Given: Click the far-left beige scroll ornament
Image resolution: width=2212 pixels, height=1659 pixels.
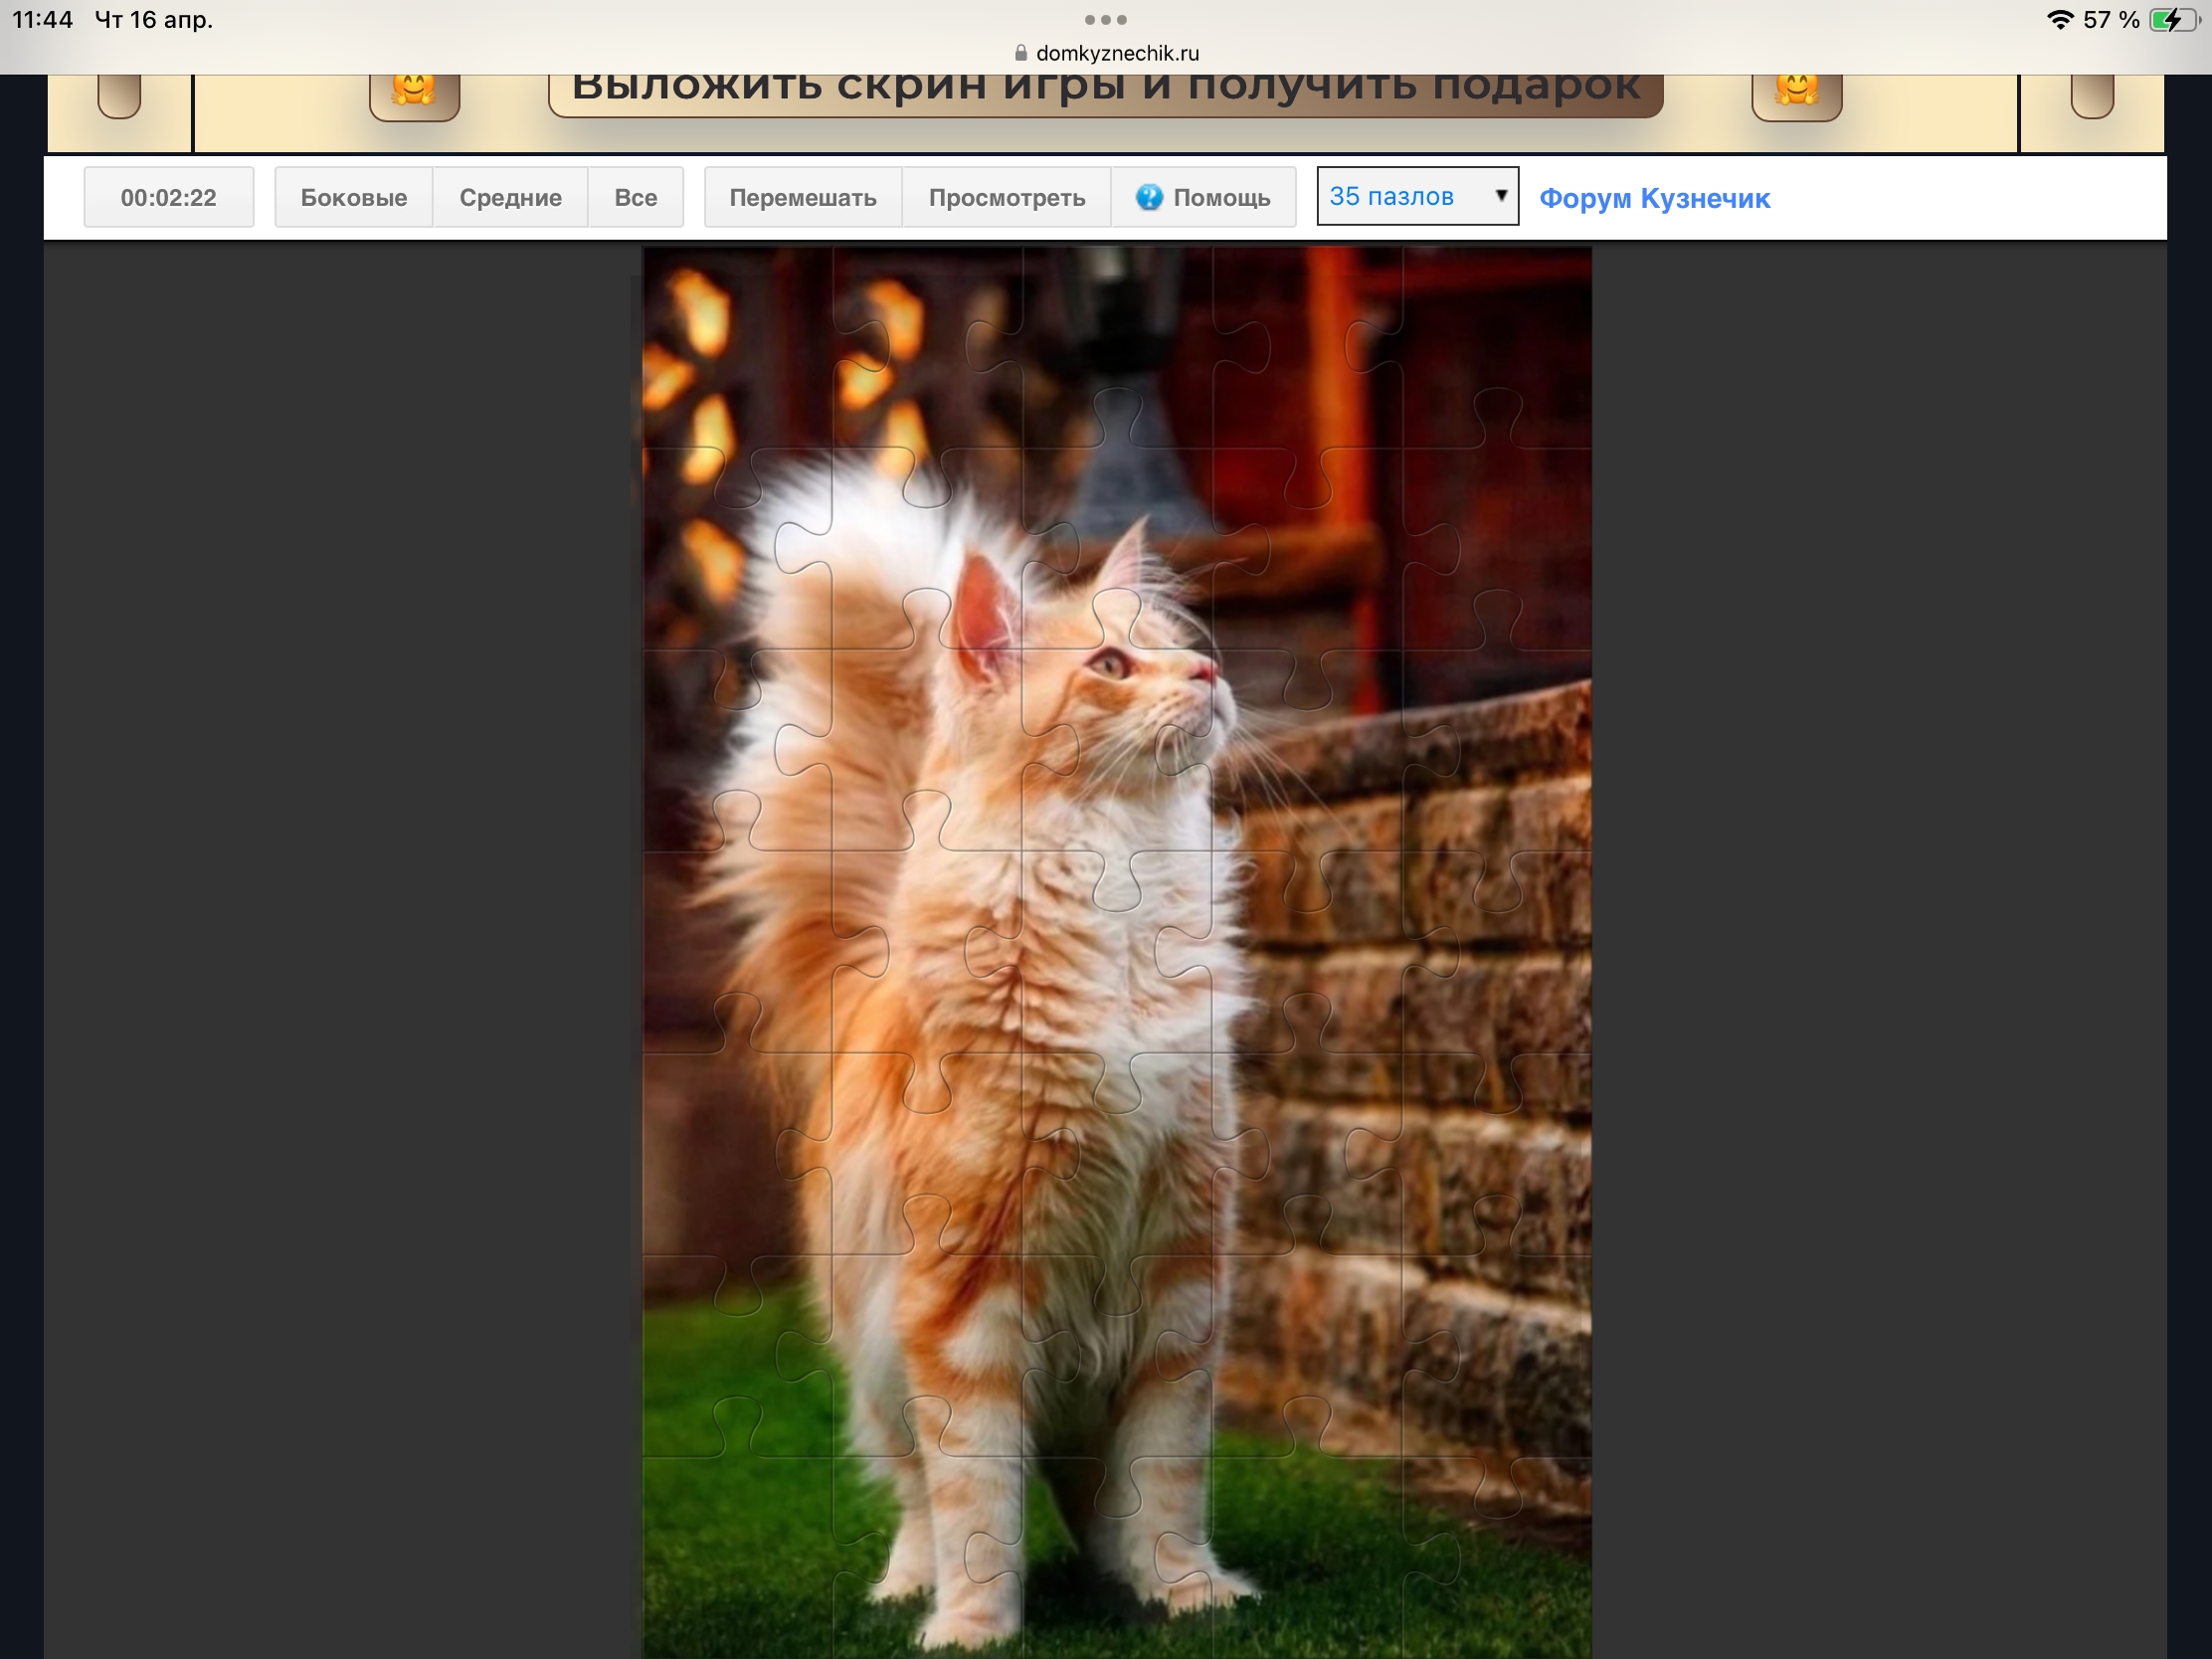Looking at the screenshot, I should pos(119,96).
